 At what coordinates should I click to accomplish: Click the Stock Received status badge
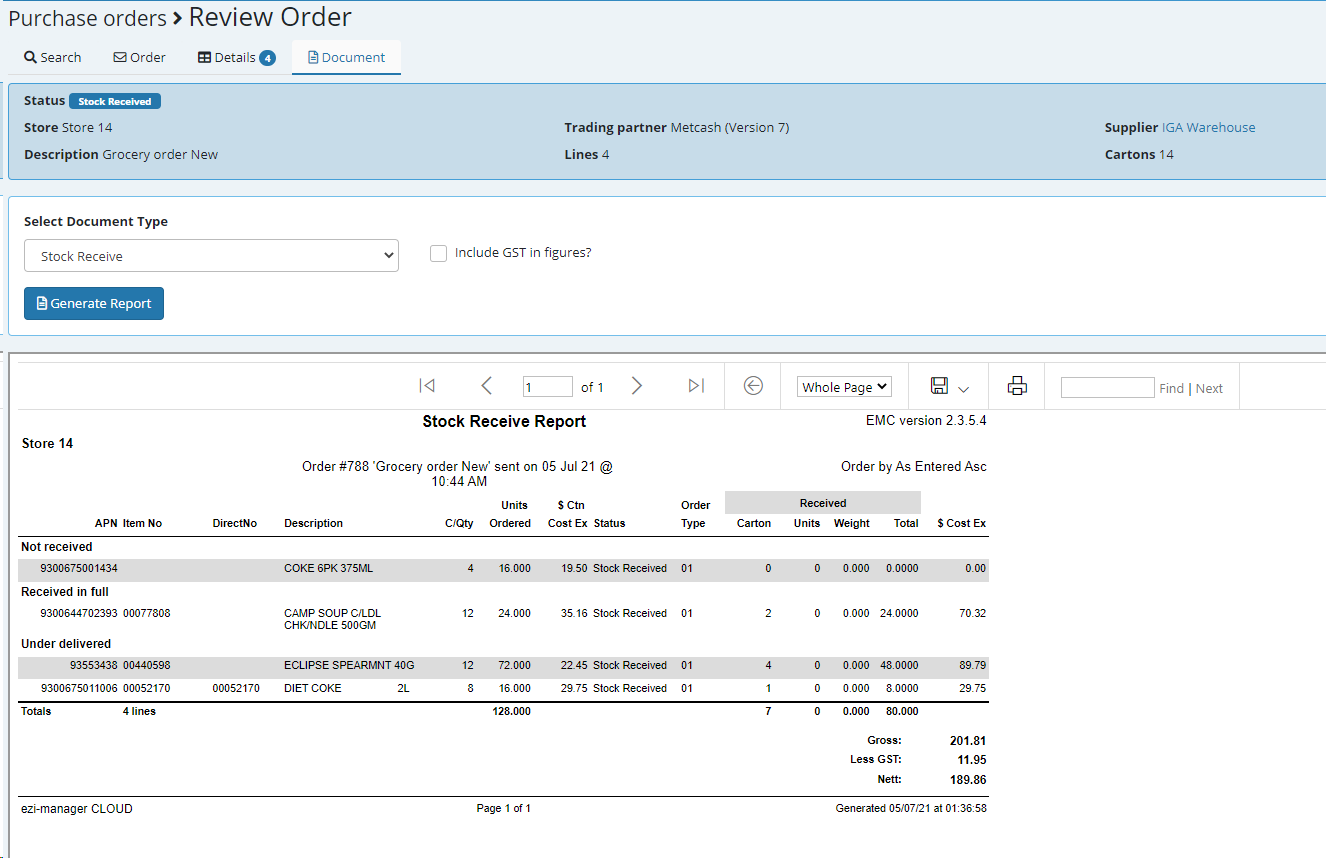(x=115, y=101)
